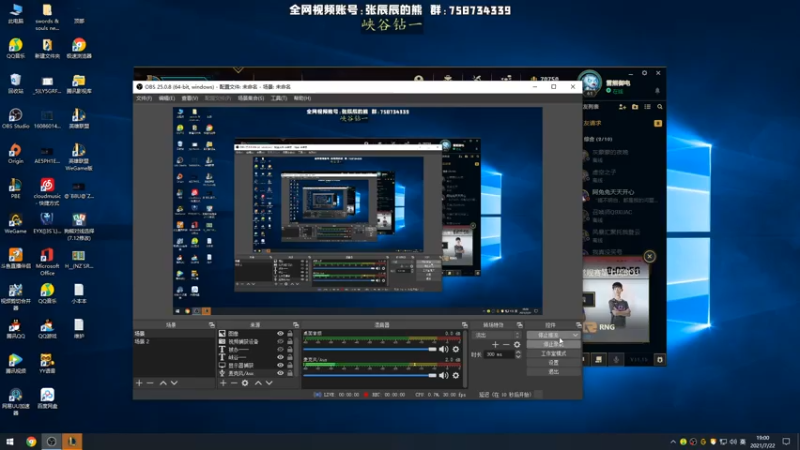800x450 pixels.
Task: Toggle visibility eye of the 图像 source
Action: pos(280,334)
